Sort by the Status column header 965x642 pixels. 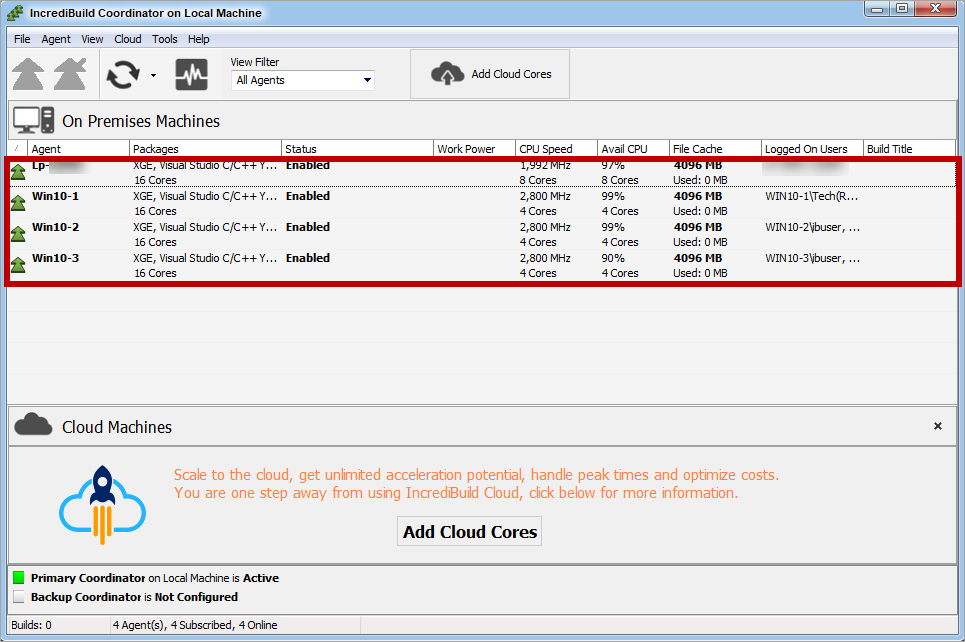pos(357,148)
